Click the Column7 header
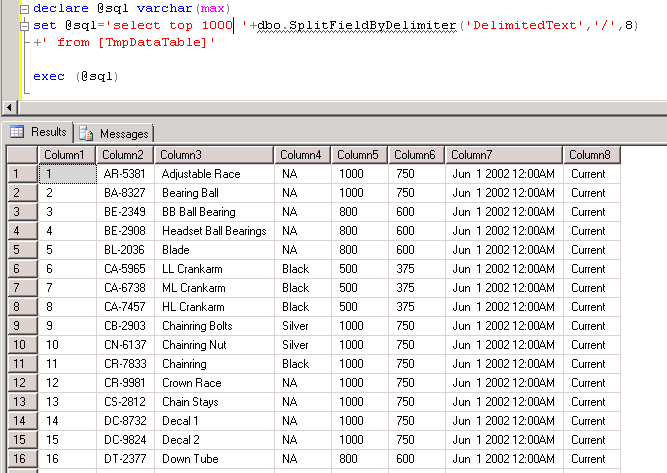The width and height of the screenshot is (667, 473). pos(504,155)
